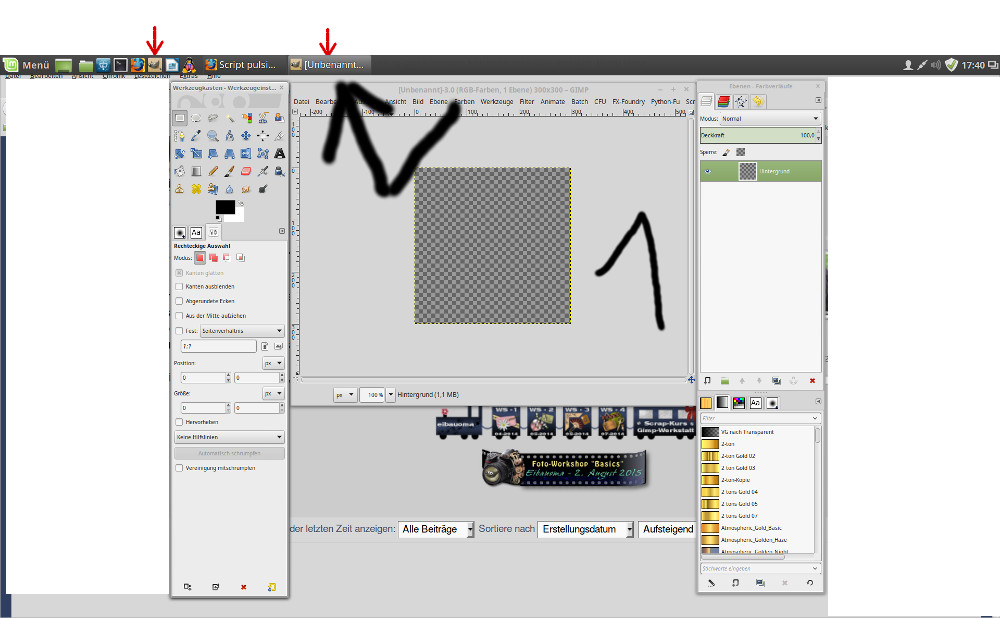
Task: Open the status bar unit px dropdown
Action: click(x=344, y=395)
